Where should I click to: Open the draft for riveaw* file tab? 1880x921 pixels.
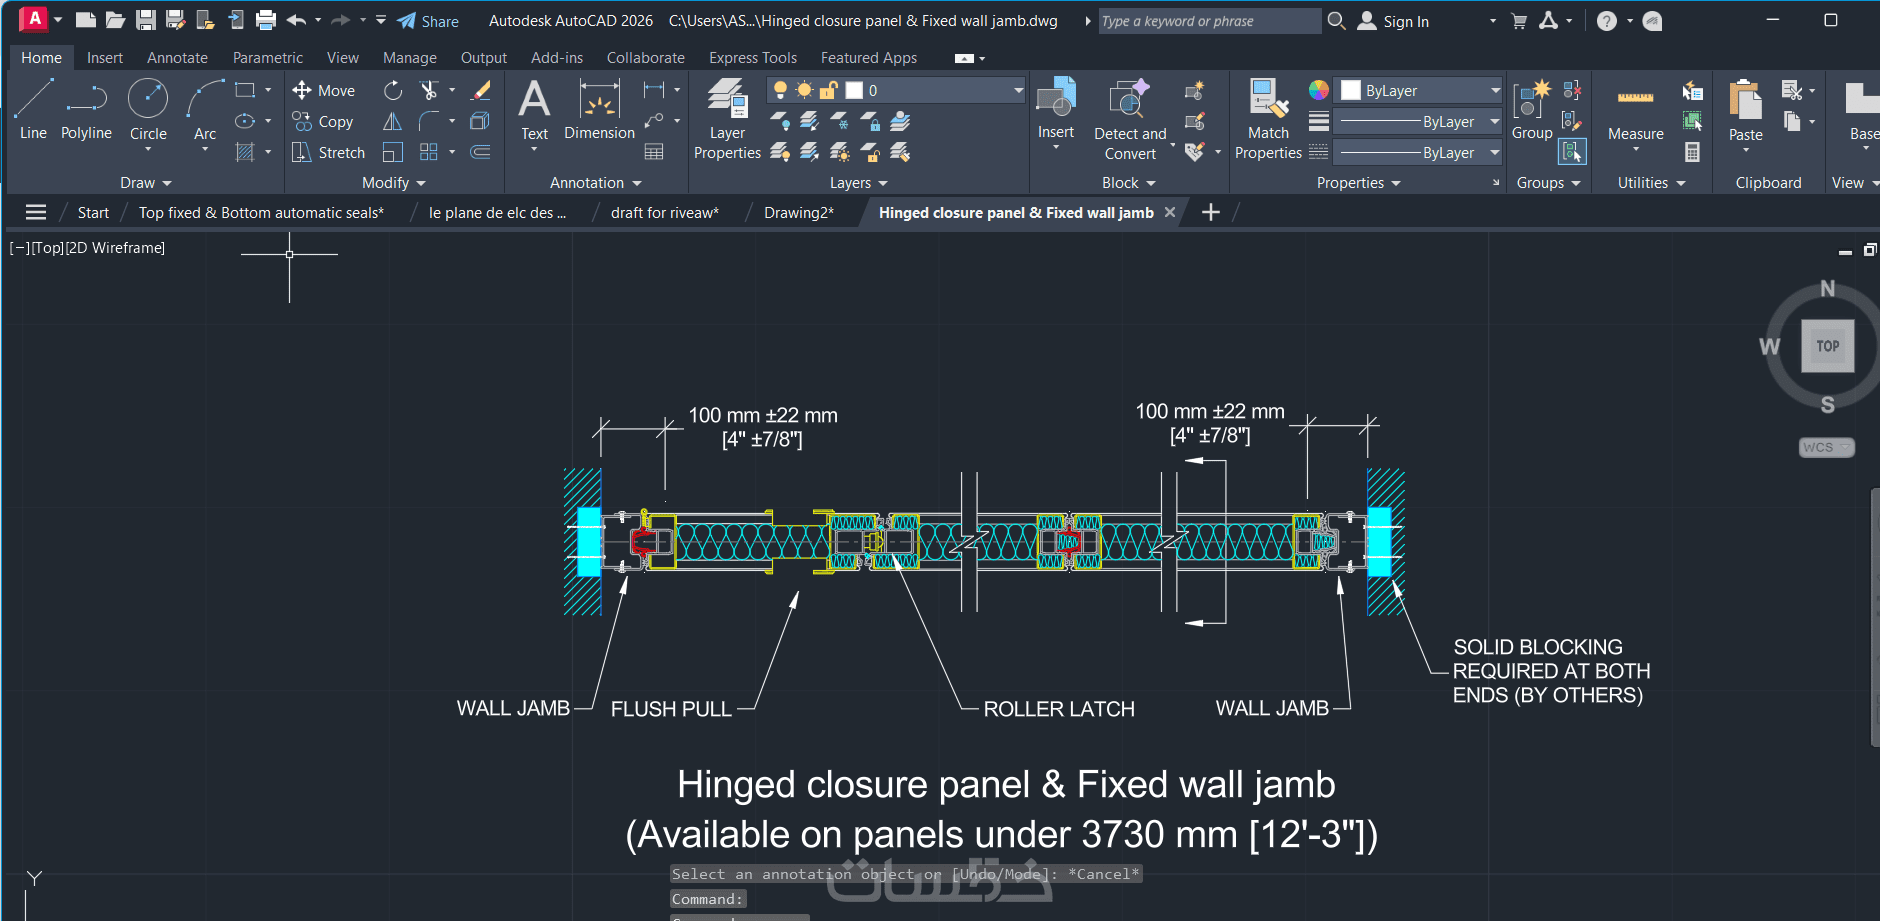coord(665,212)
